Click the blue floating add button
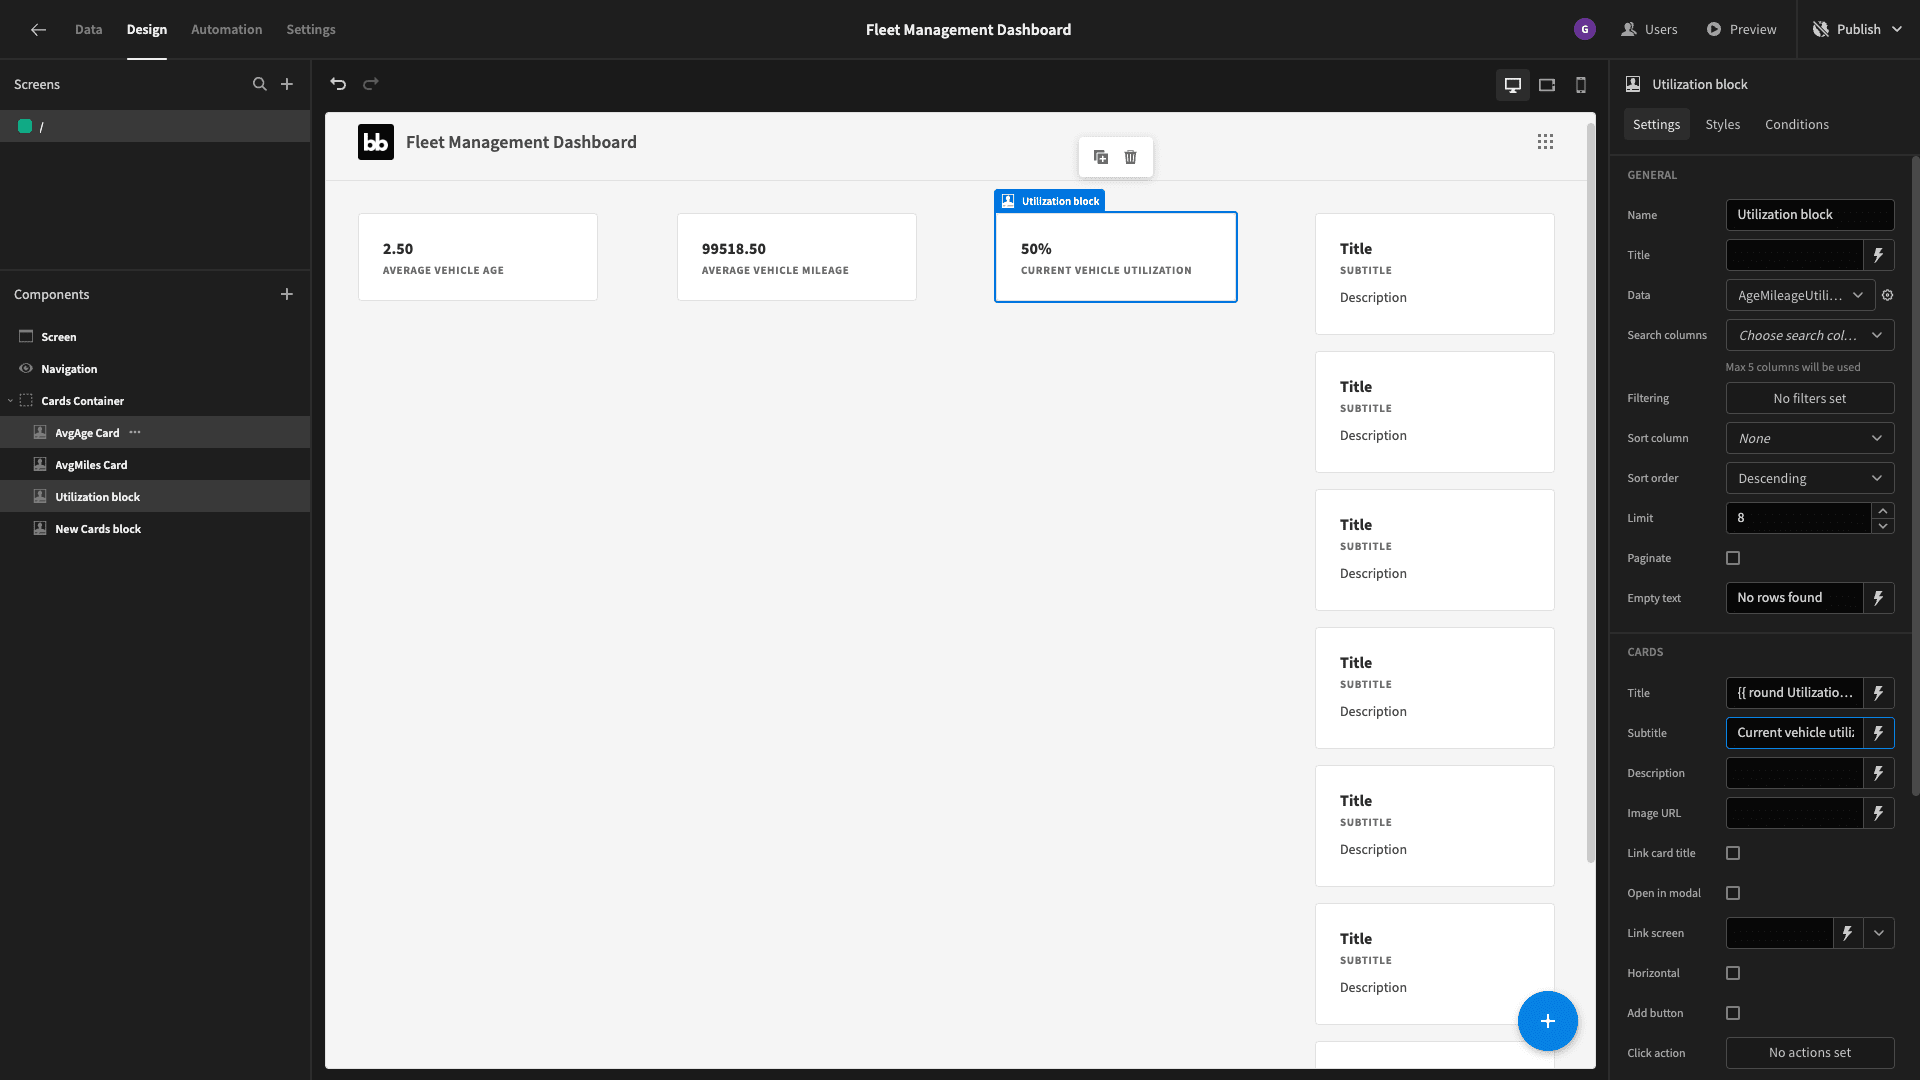1920x1080 pixels. click(1548, 1021)
